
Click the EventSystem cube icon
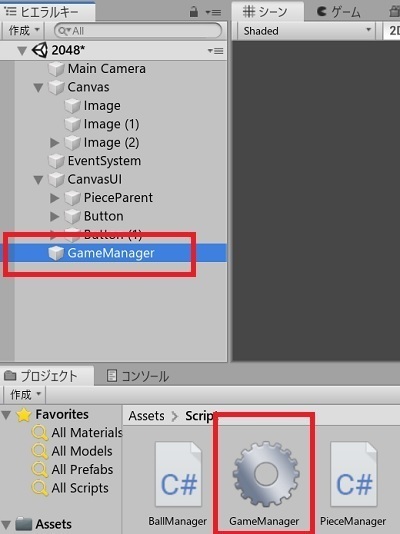coord(56,161)
